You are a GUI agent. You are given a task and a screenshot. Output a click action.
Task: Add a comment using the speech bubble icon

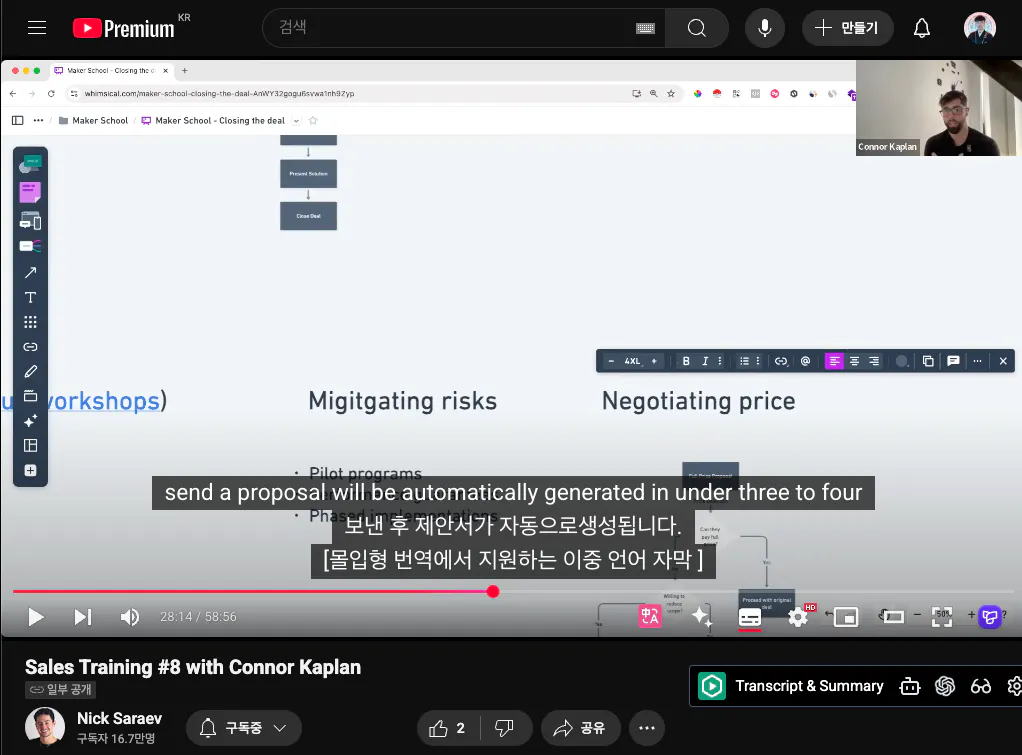tap(953, 361)
